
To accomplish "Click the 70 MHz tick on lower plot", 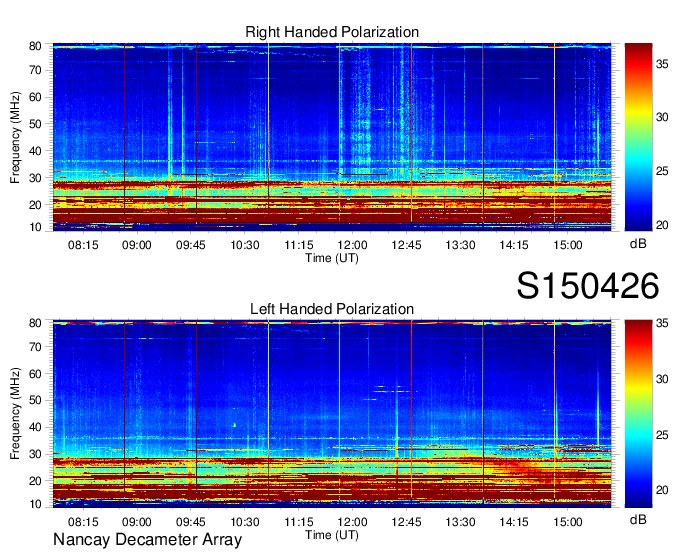I will click(35, 346).
